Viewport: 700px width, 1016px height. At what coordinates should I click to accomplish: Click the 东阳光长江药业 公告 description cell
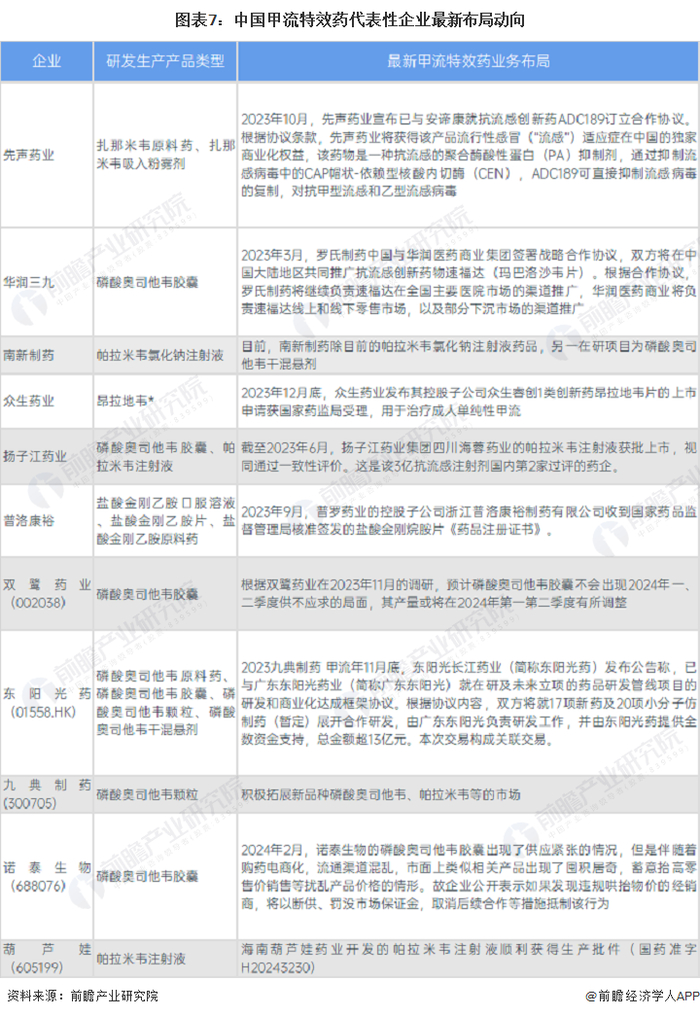click(468, 702)
